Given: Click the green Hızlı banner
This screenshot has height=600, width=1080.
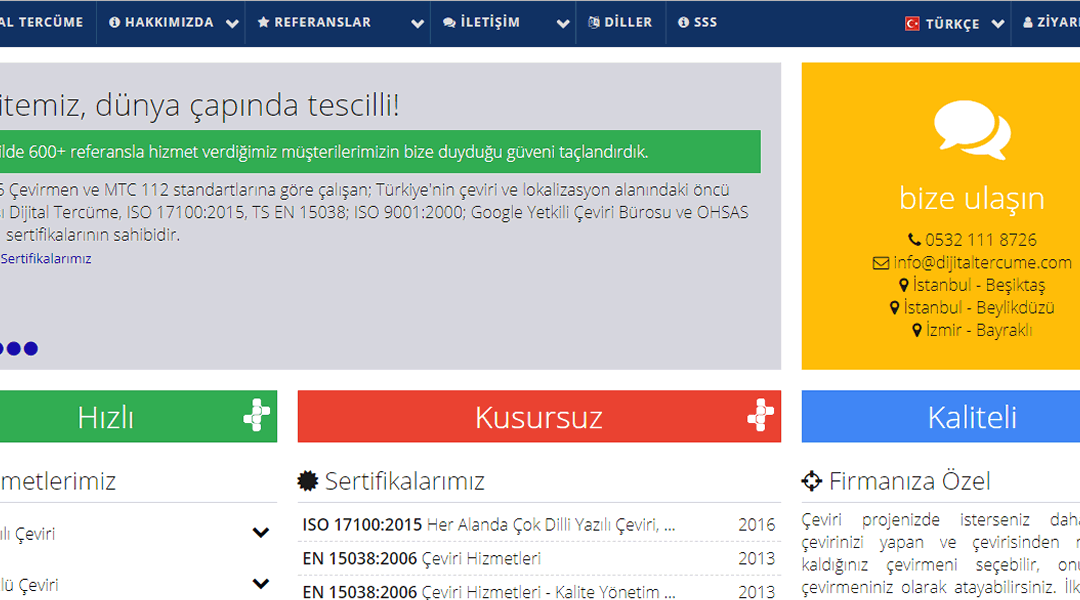Looking at the screenshot, I should [x=138, y=417].
